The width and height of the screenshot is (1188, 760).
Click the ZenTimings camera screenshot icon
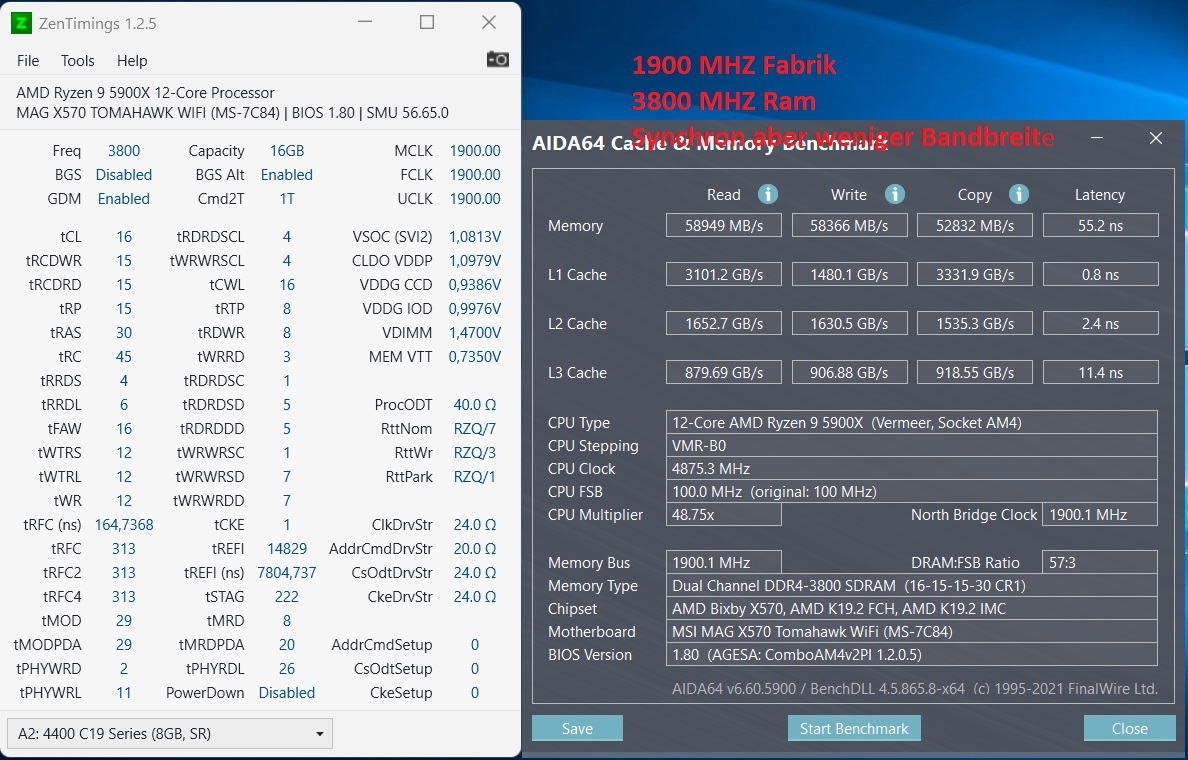497,59
